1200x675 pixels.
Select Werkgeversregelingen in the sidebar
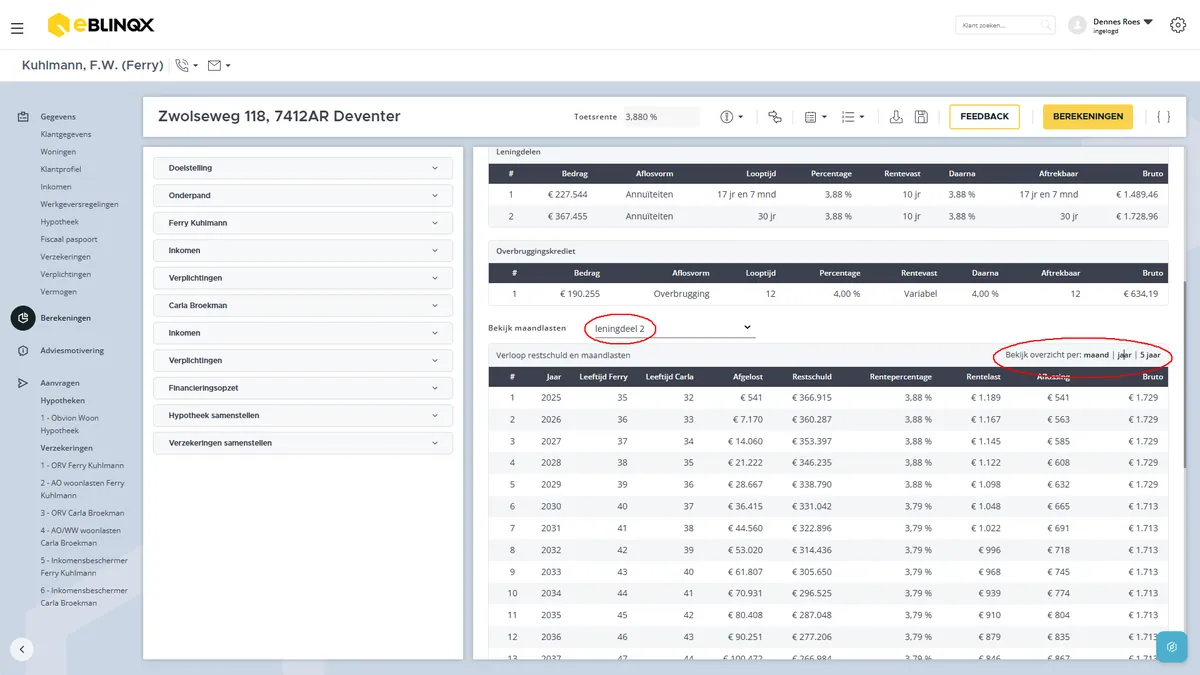pos(79,205)
